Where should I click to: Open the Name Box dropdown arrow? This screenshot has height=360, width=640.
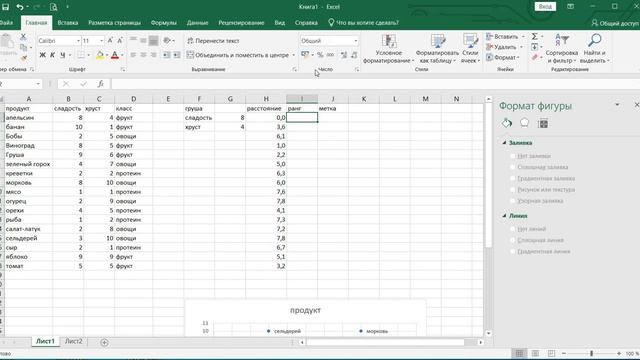38,84
